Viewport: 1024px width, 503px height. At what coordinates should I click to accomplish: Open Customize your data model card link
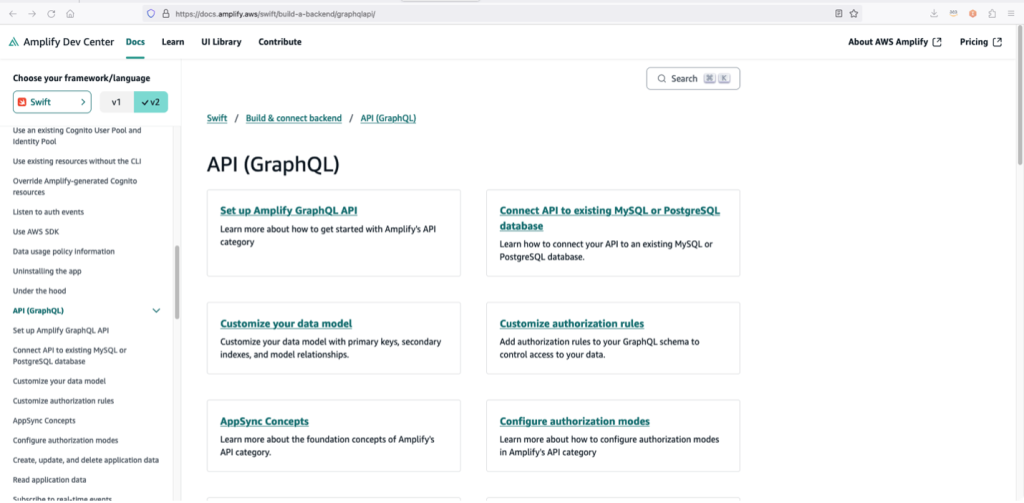point(286,323)
